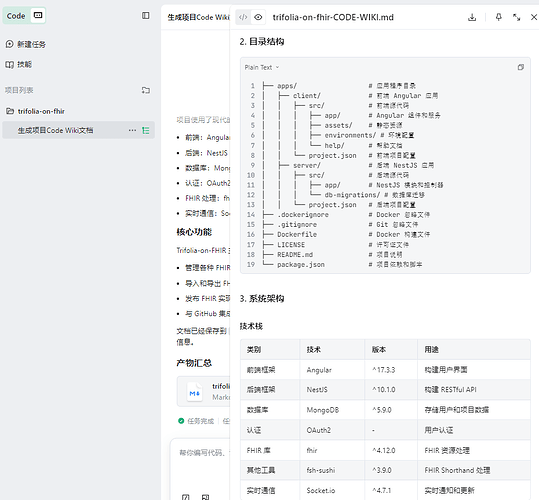Select the Code Wiki document task item
The width and height of the screenshot is (539, 500).
coord(78,130)
